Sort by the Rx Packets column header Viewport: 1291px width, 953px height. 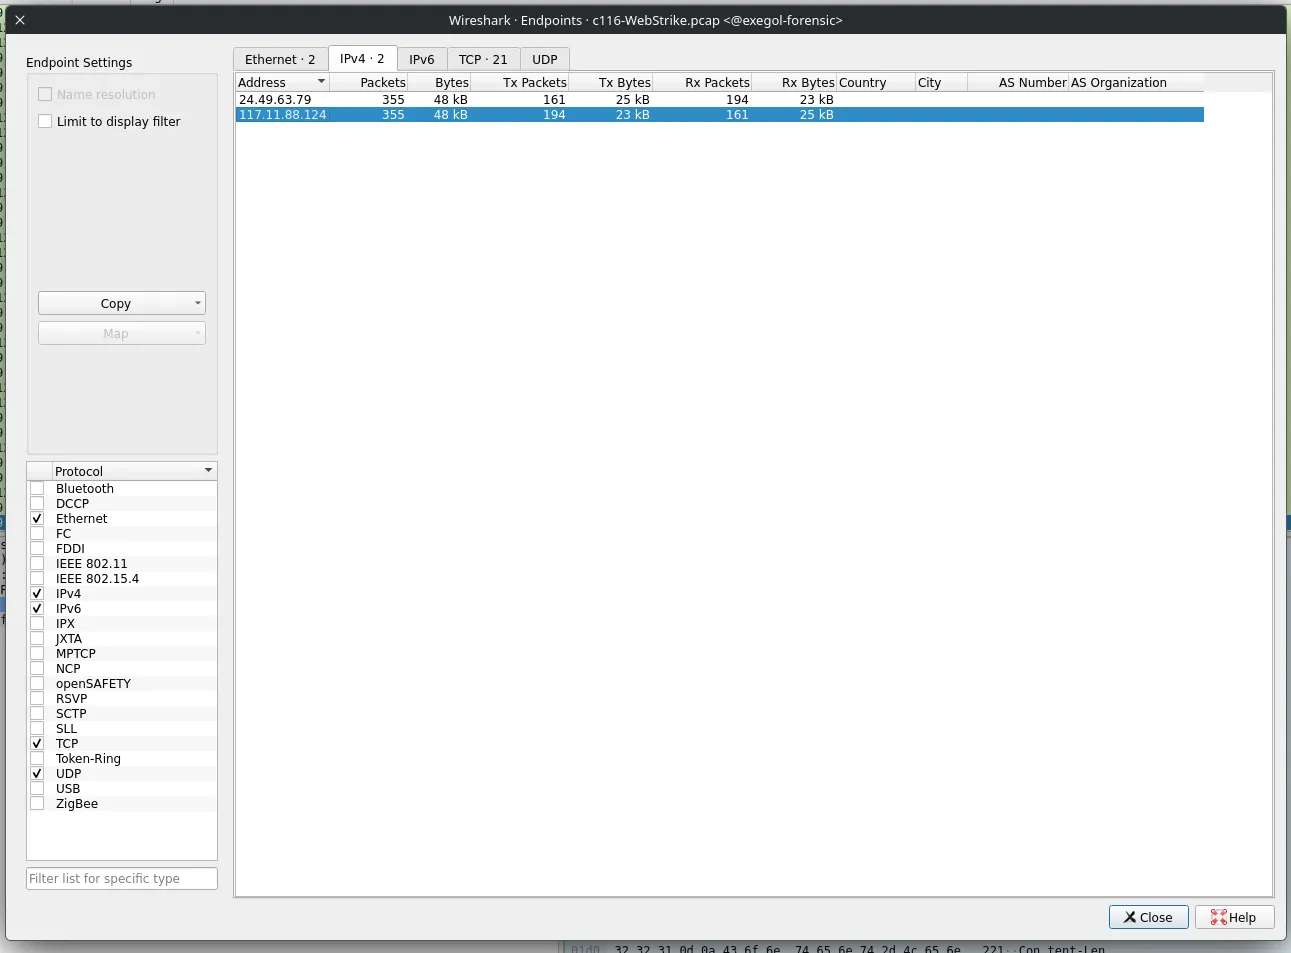[x=702, y=82]
